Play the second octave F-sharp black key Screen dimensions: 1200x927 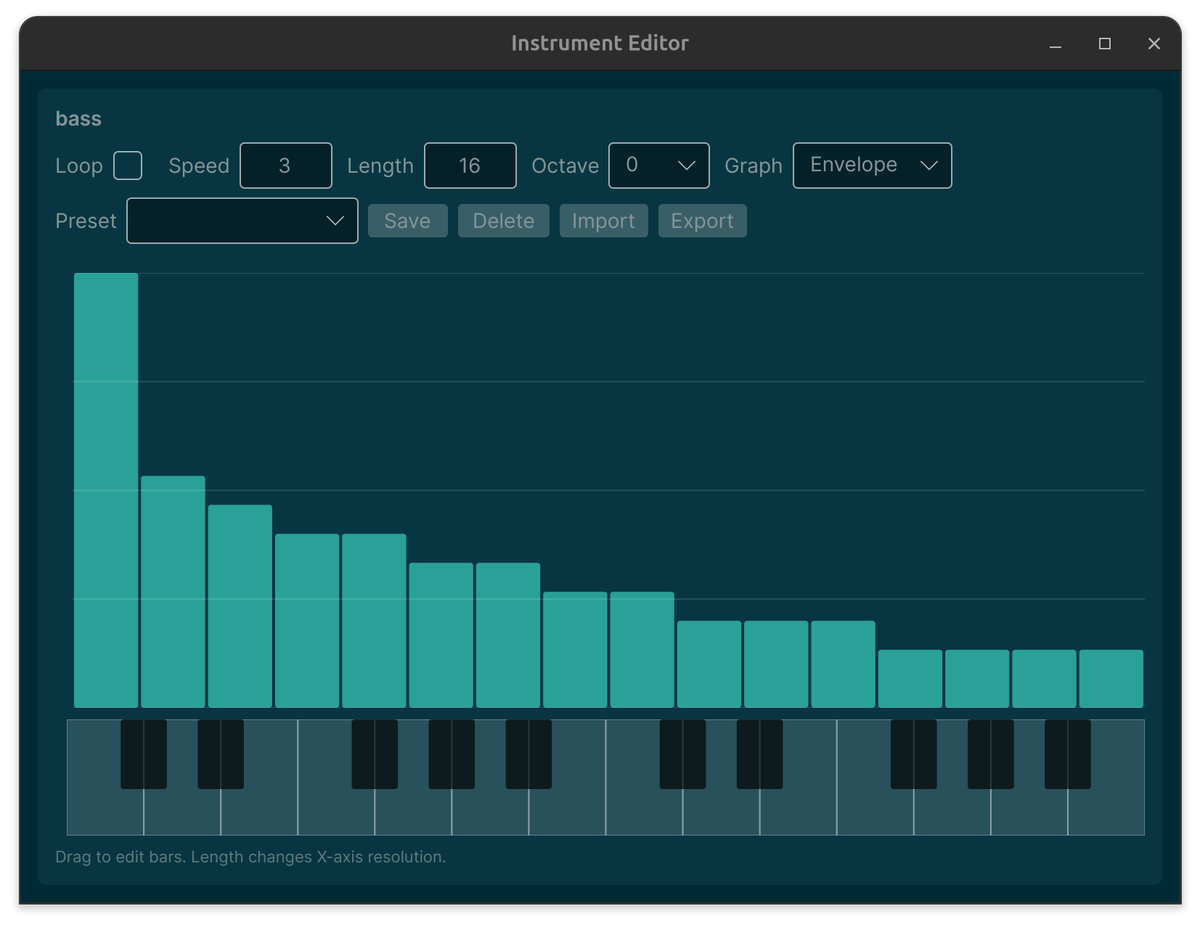click(914, 754)
